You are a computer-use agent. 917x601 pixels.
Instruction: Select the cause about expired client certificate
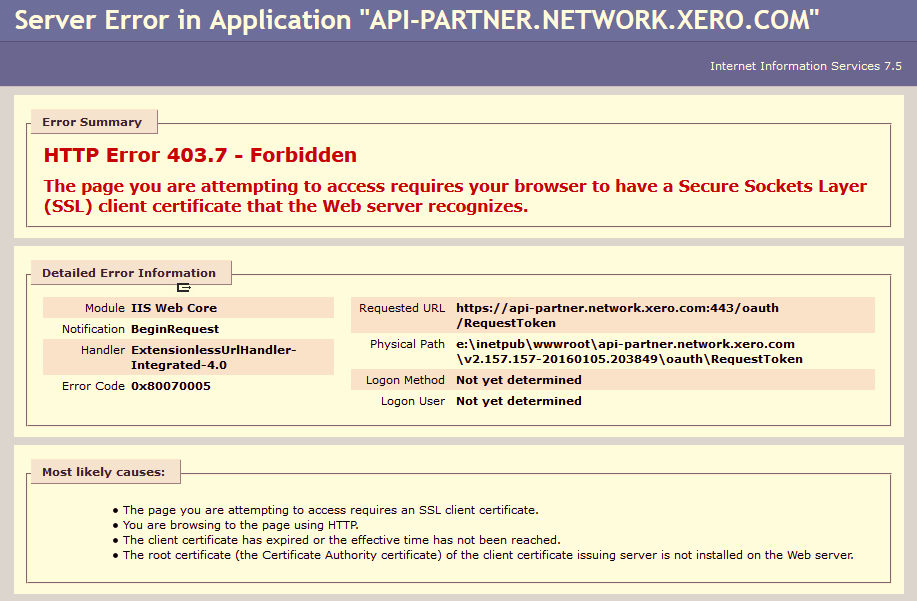tap(342, 540)
